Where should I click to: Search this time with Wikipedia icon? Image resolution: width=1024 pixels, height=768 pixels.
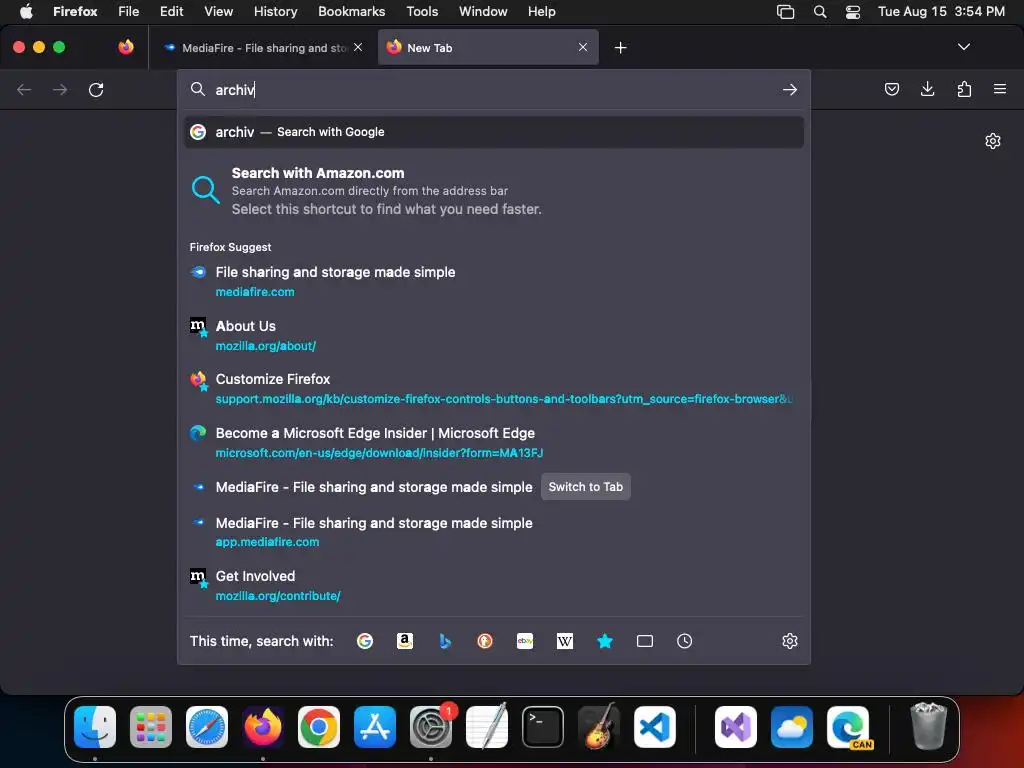click(x=565, y=641)
